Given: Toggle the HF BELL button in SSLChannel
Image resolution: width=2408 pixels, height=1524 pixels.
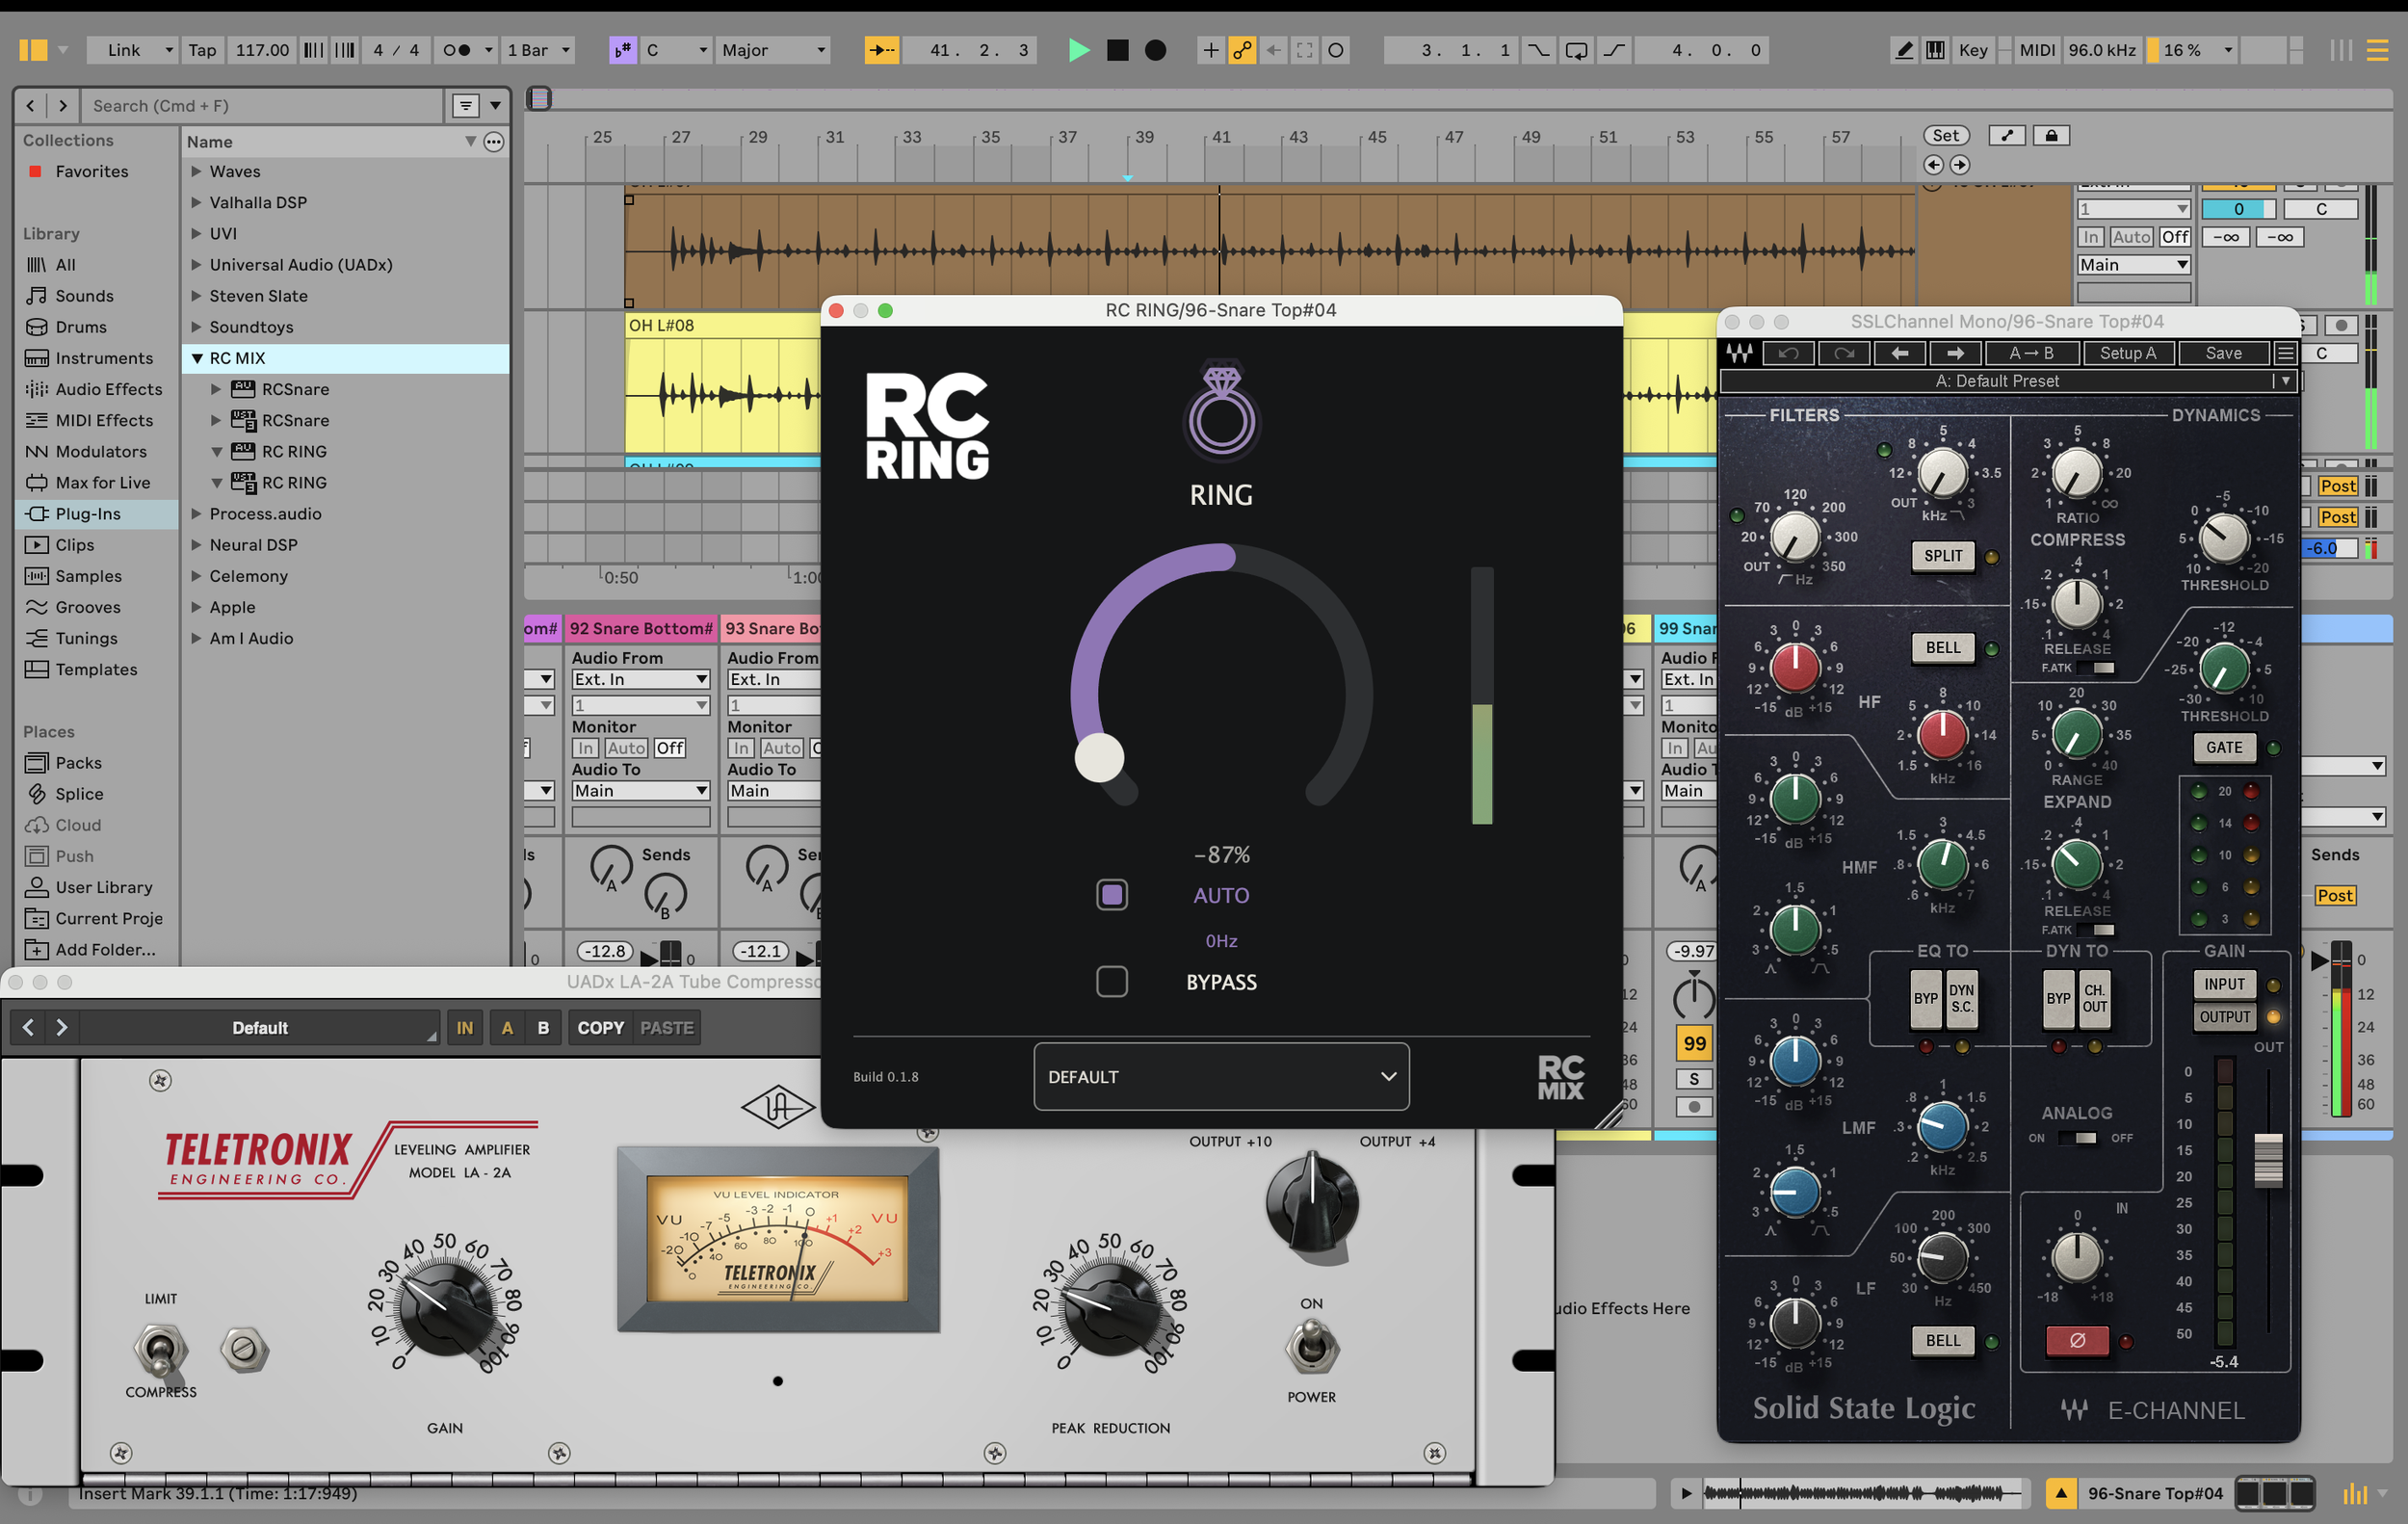Looking at the screenshot, I should [1943, 647].
